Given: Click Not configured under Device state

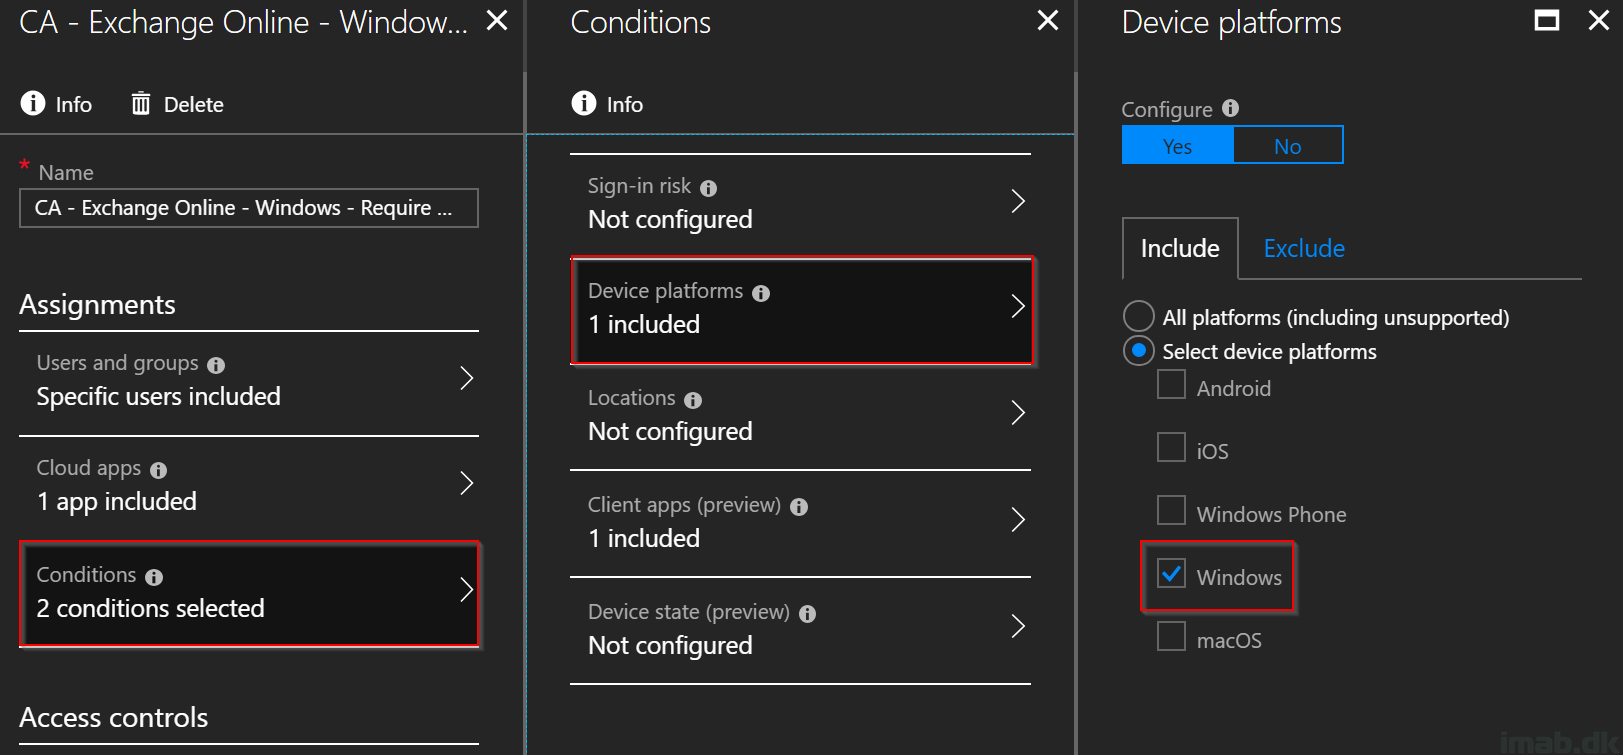Looking at the screenshot, I should 670,645.
